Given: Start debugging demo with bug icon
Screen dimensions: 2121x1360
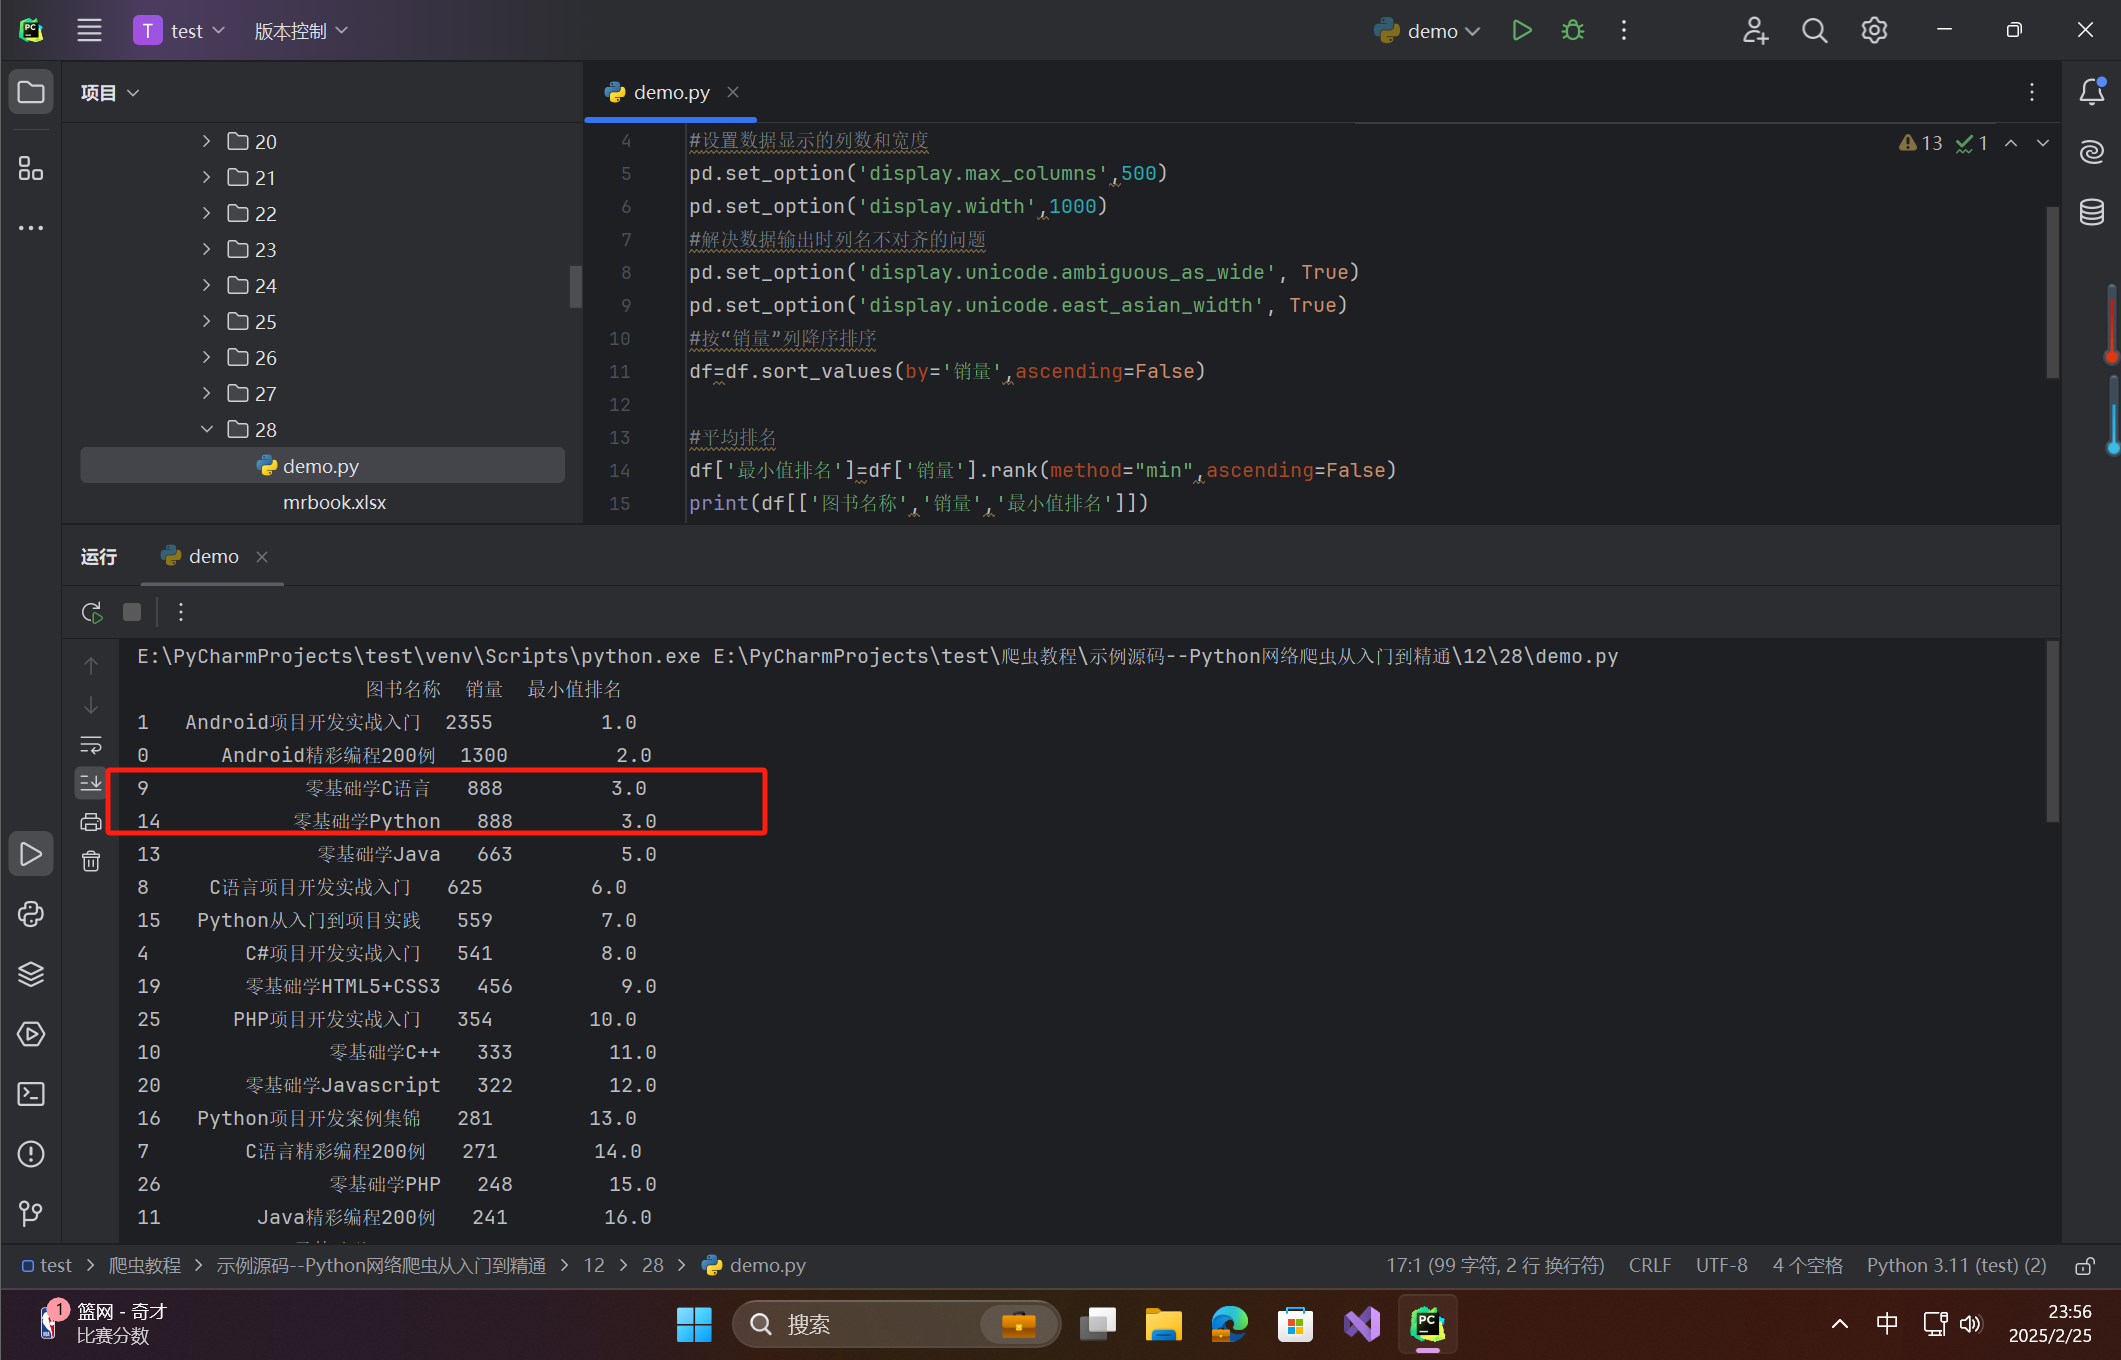Looking at the screenshot, I should click(1573, 31).
